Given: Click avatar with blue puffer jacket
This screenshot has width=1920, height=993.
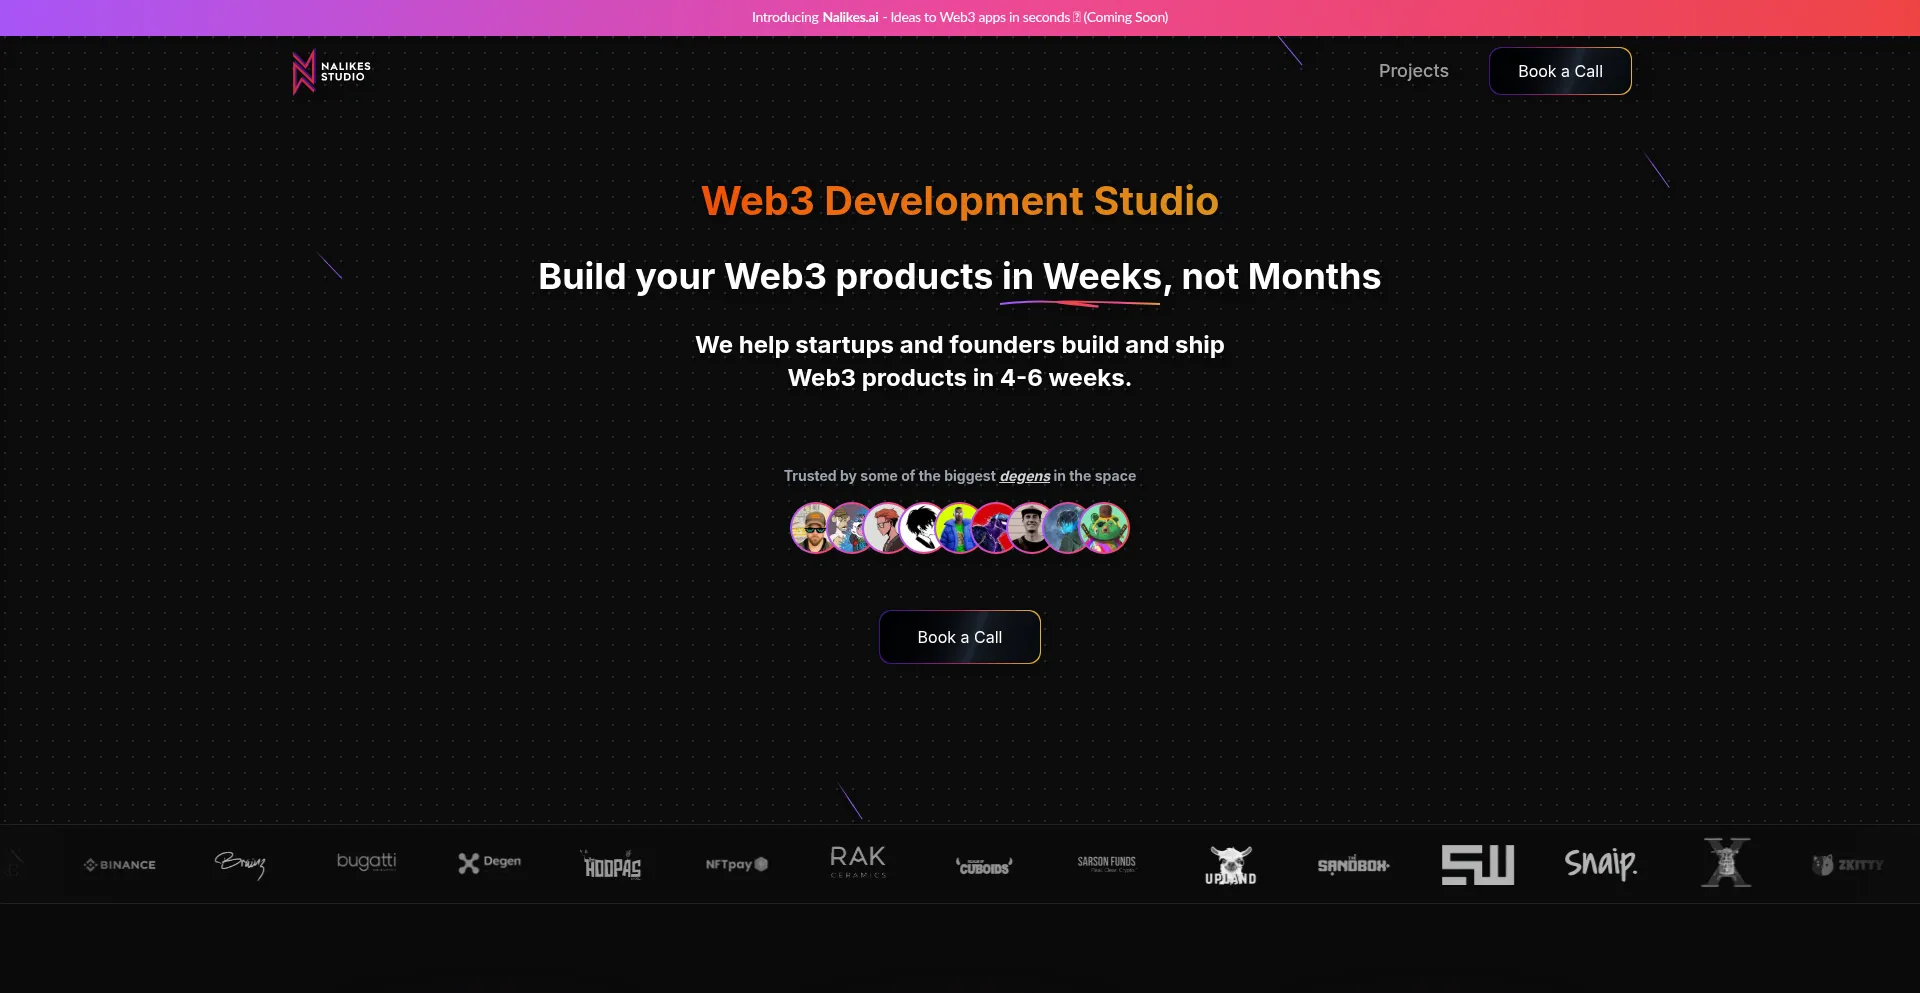Looking at the screenshot, I should coord(959,528).
